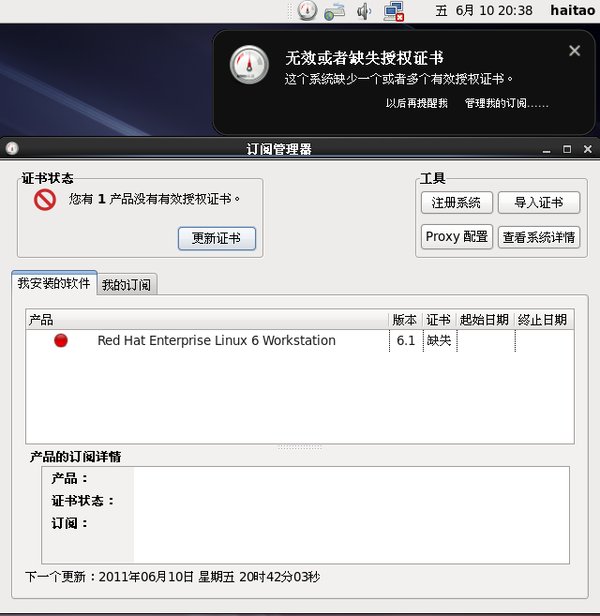The image size is (600, 616).
Task: Click the 导入证书 button
Action: pos(539,203)
